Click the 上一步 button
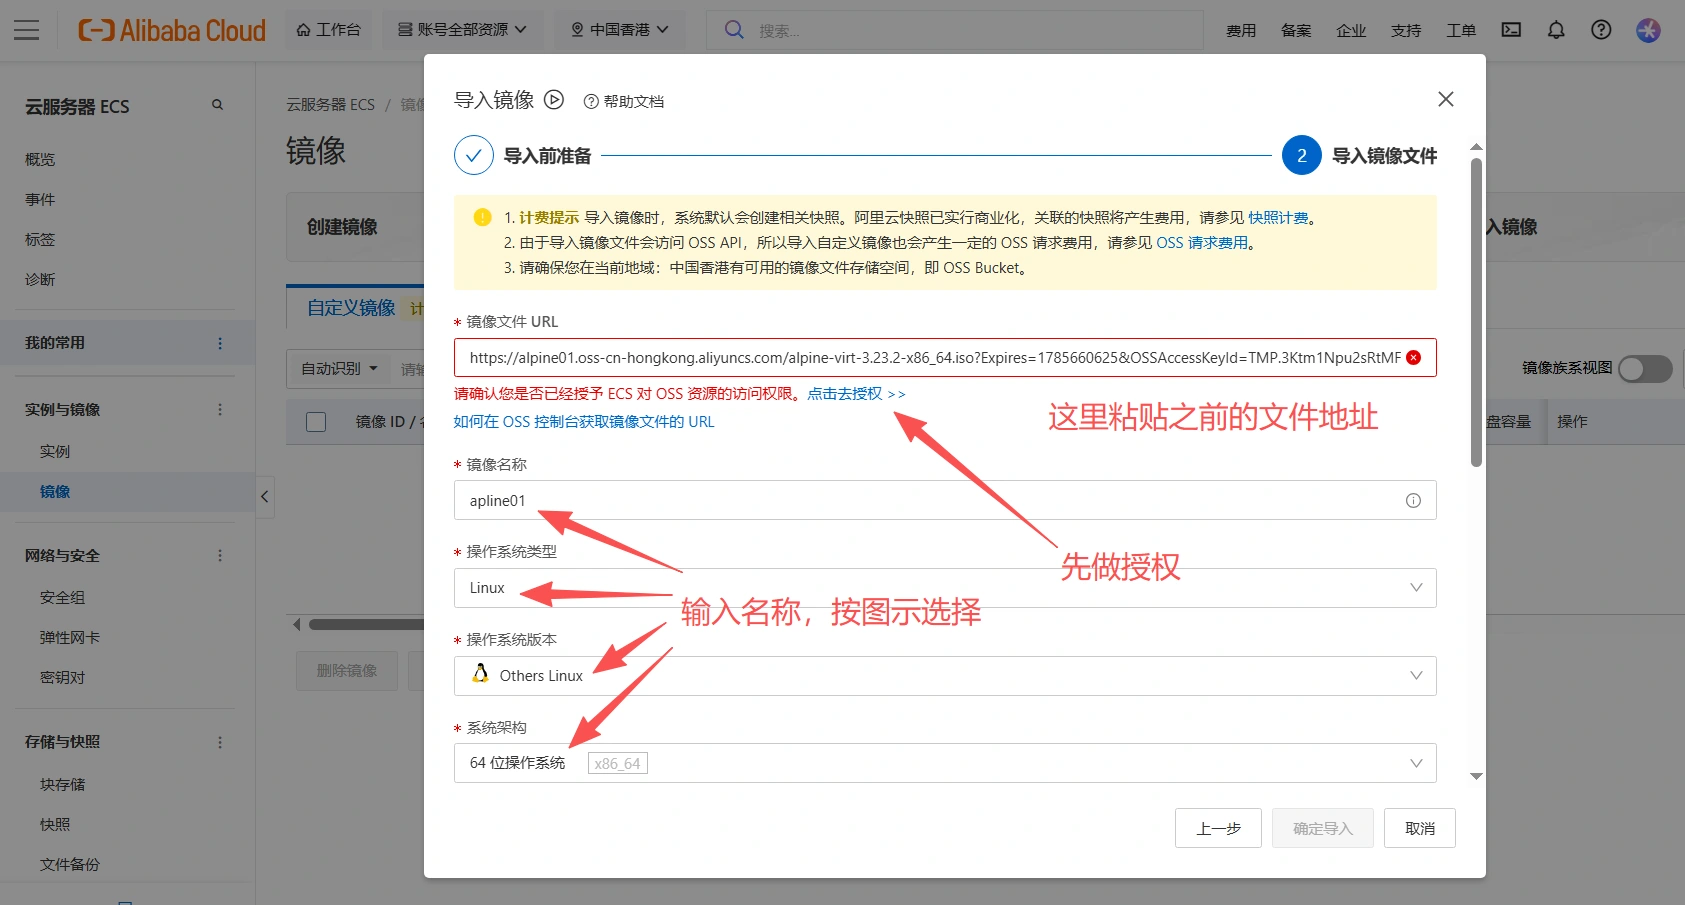1685x905 pixels. [x=1218, y=828]
